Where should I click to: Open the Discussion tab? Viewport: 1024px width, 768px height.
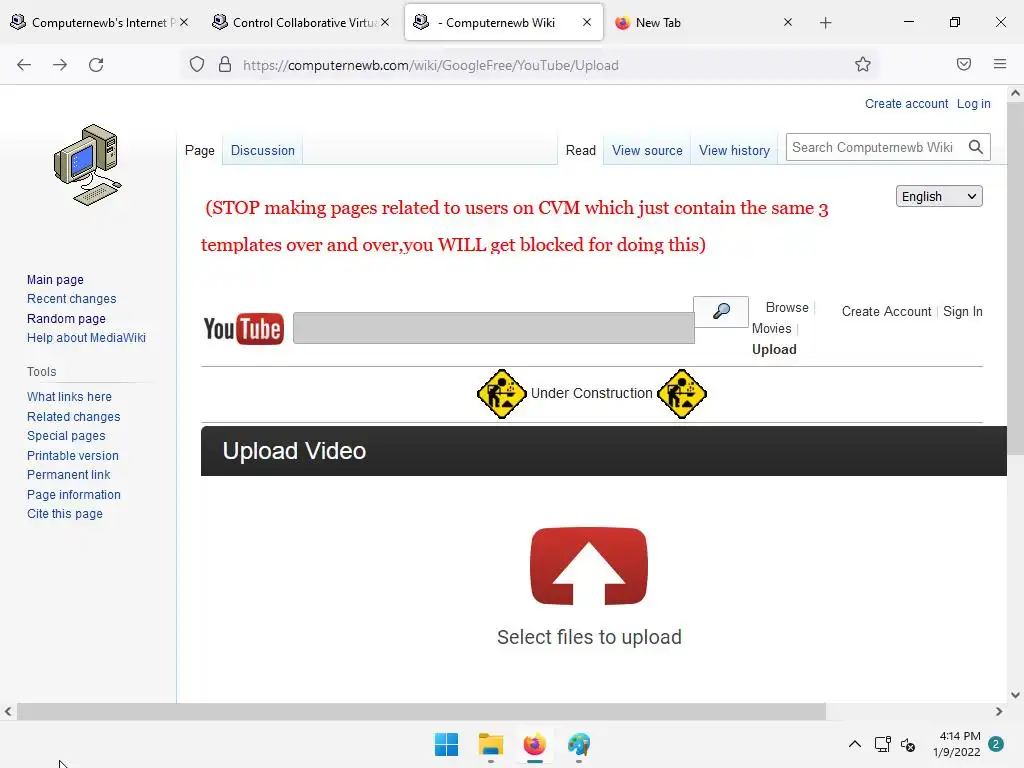(x=263, y=150)
